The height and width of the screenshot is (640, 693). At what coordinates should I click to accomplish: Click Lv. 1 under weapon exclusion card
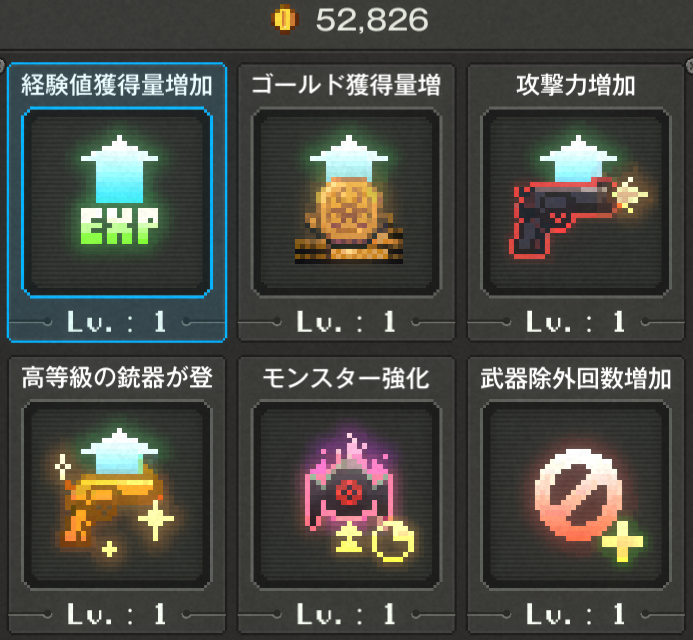[576, 614]
